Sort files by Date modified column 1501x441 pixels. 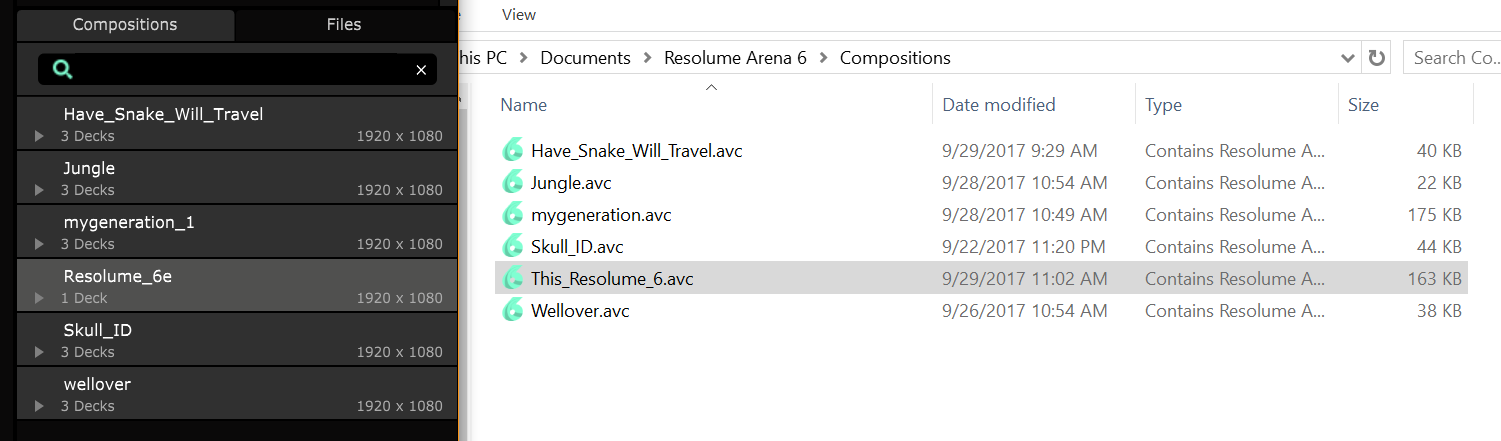click(998, 104)
